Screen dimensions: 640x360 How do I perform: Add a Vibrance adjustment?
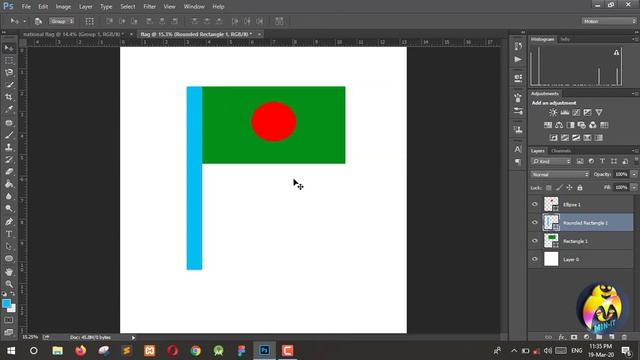click(599, 112)
